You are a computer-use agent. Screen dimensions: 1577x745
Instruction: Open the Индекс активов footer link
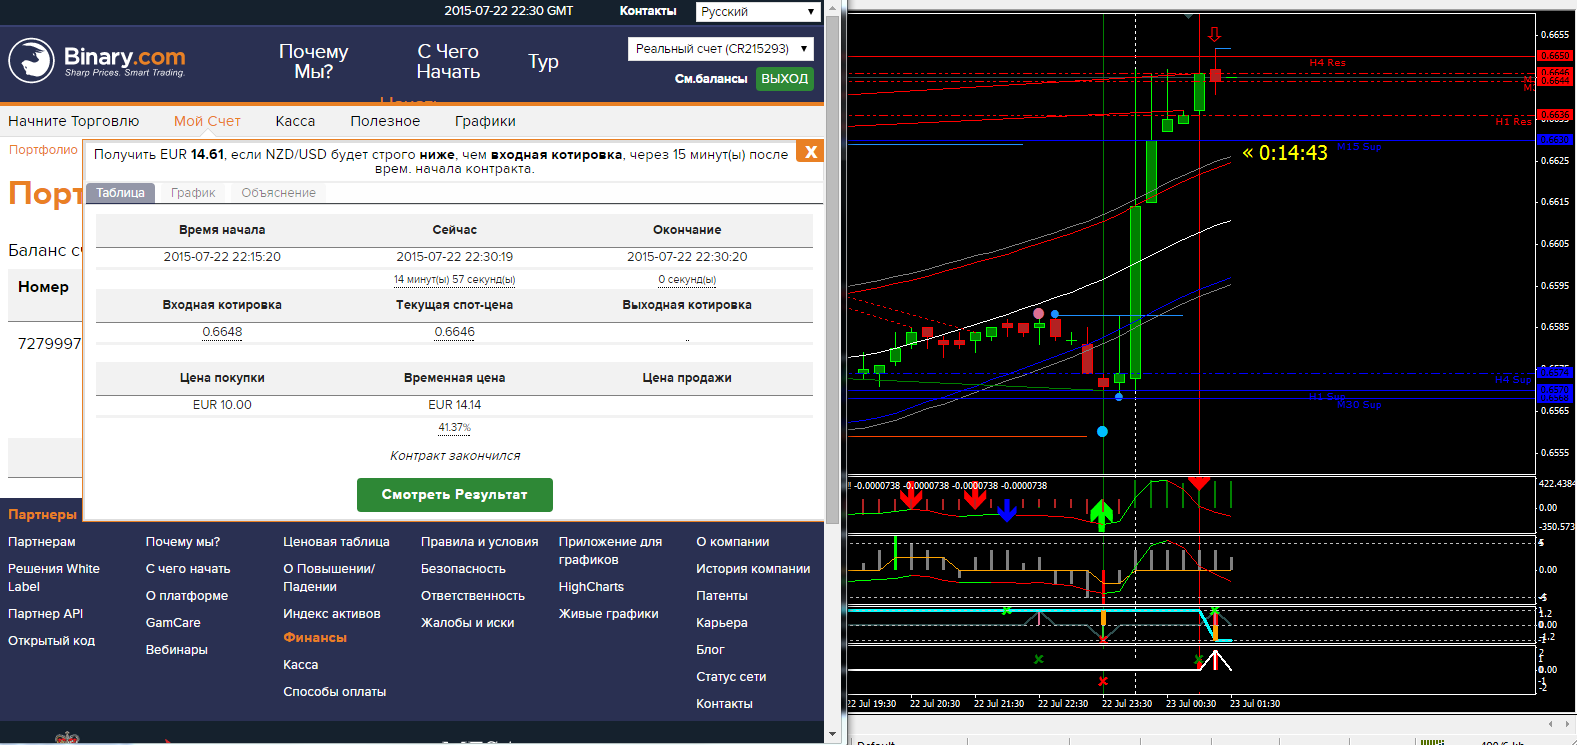332,614
